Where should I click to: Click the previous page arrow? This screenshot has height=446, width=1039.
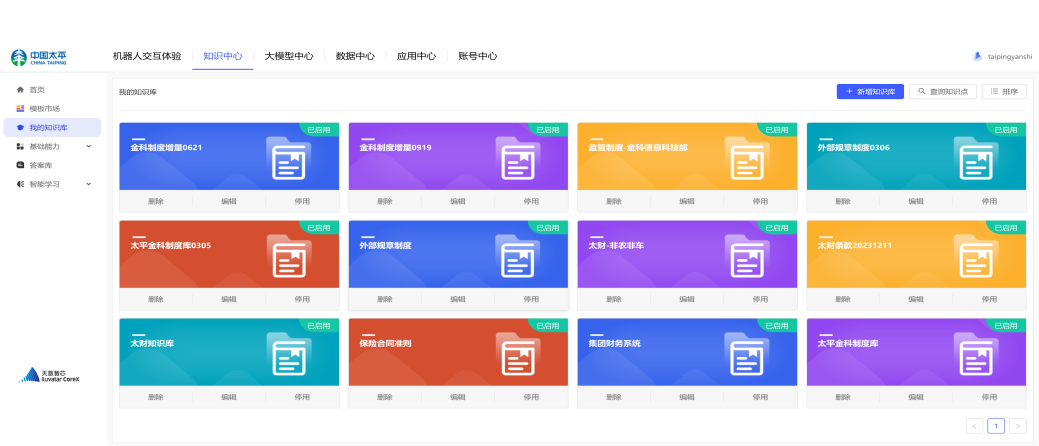974,426
